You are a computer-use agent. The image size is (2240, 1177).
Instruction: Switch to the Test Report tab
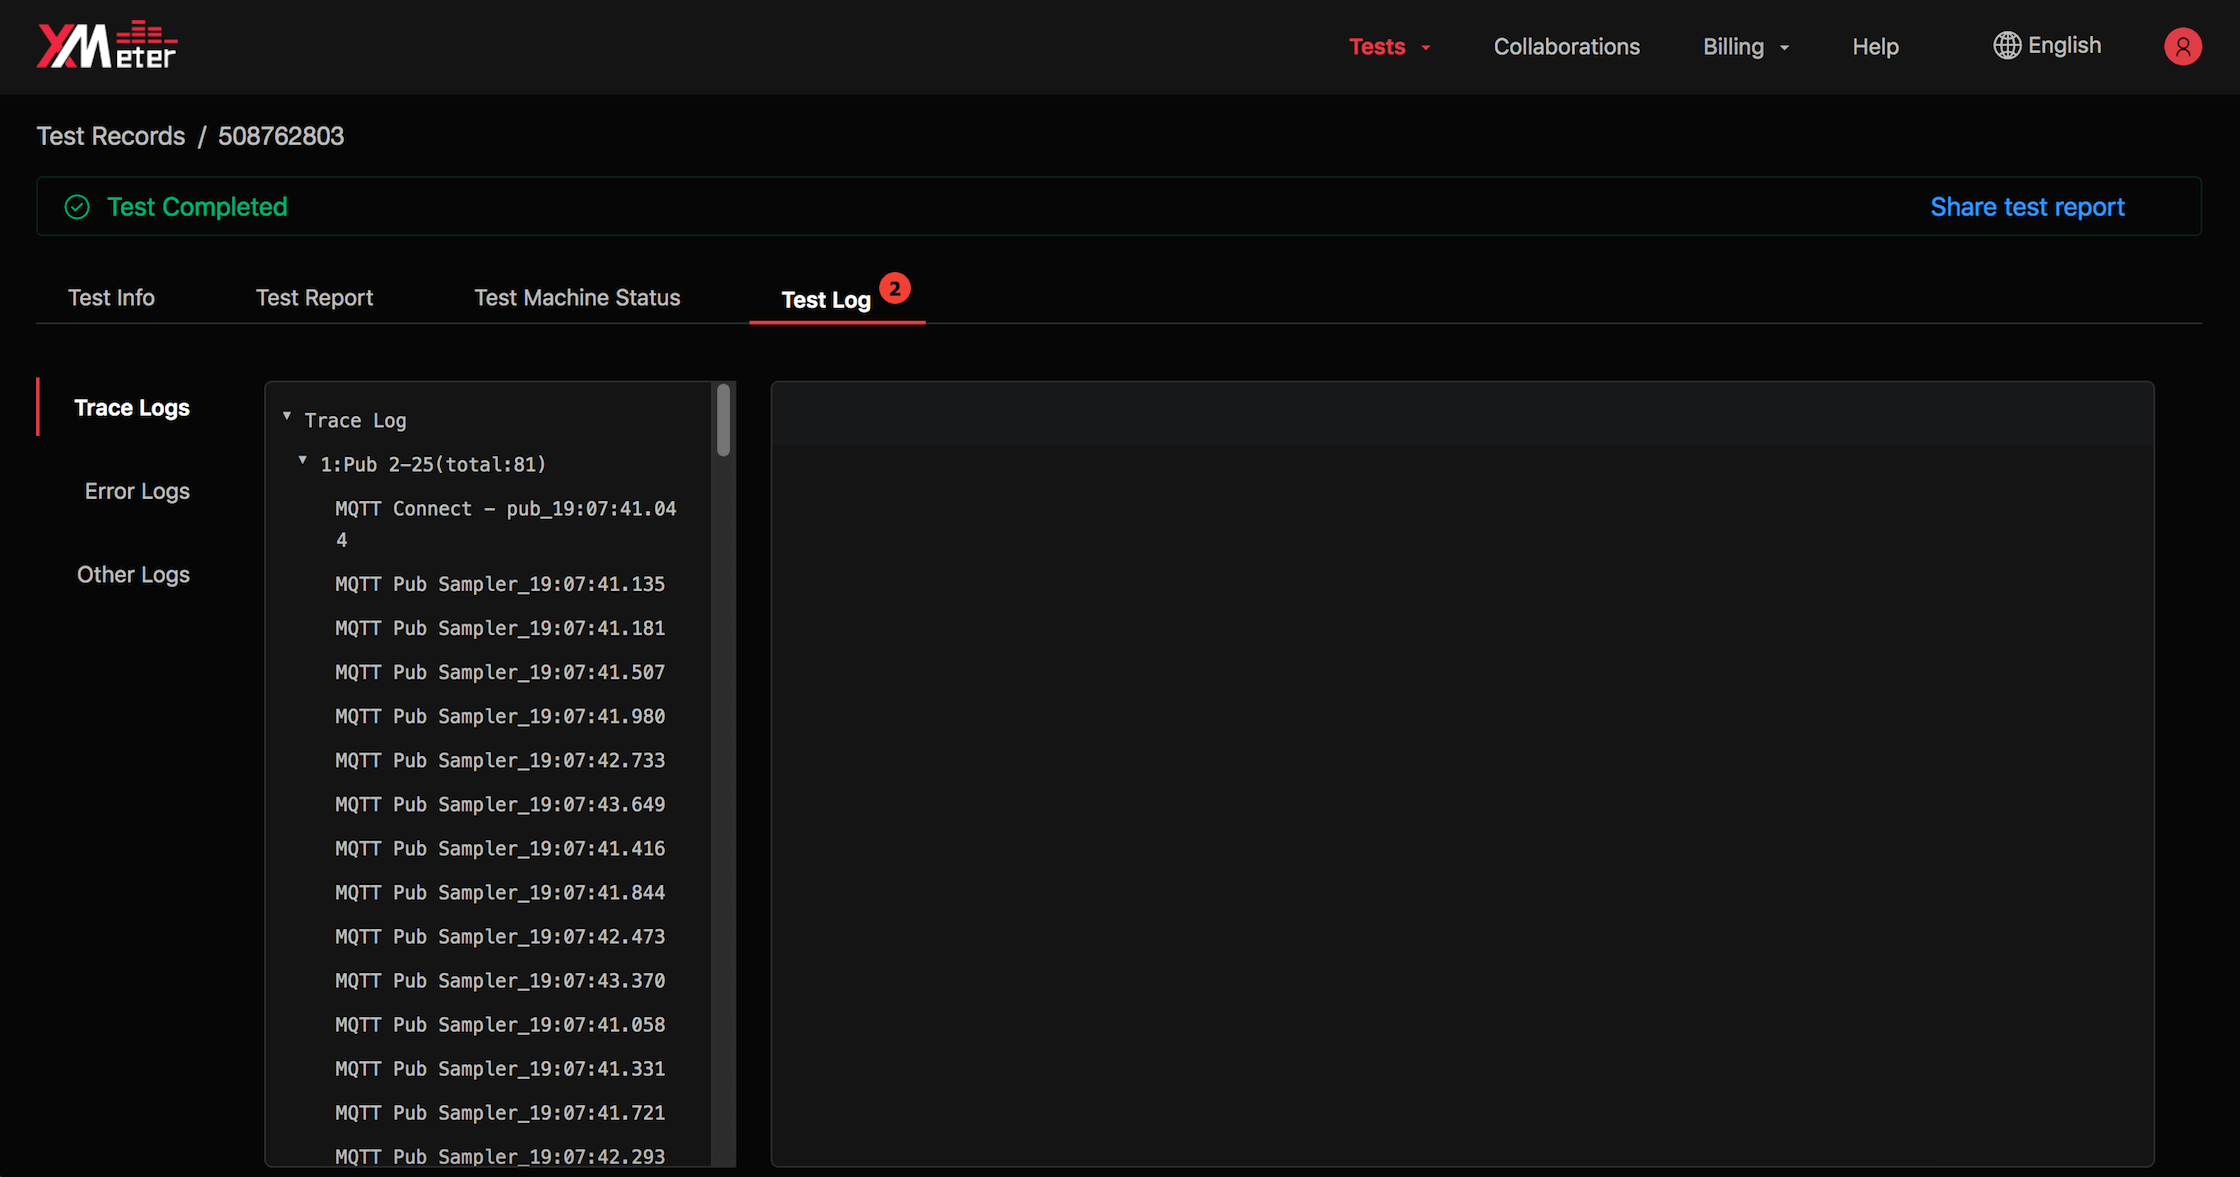tap(314, 298)
